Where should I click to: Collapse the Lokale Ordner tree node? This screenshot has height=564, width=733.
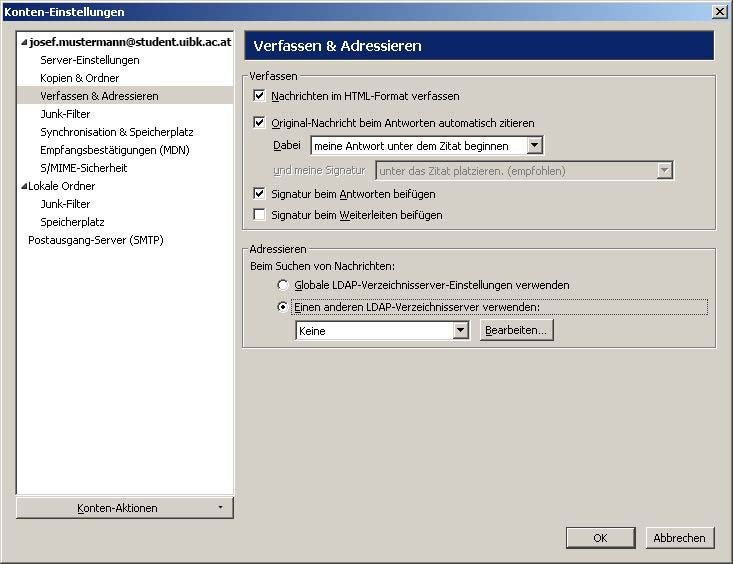point(24,186)
